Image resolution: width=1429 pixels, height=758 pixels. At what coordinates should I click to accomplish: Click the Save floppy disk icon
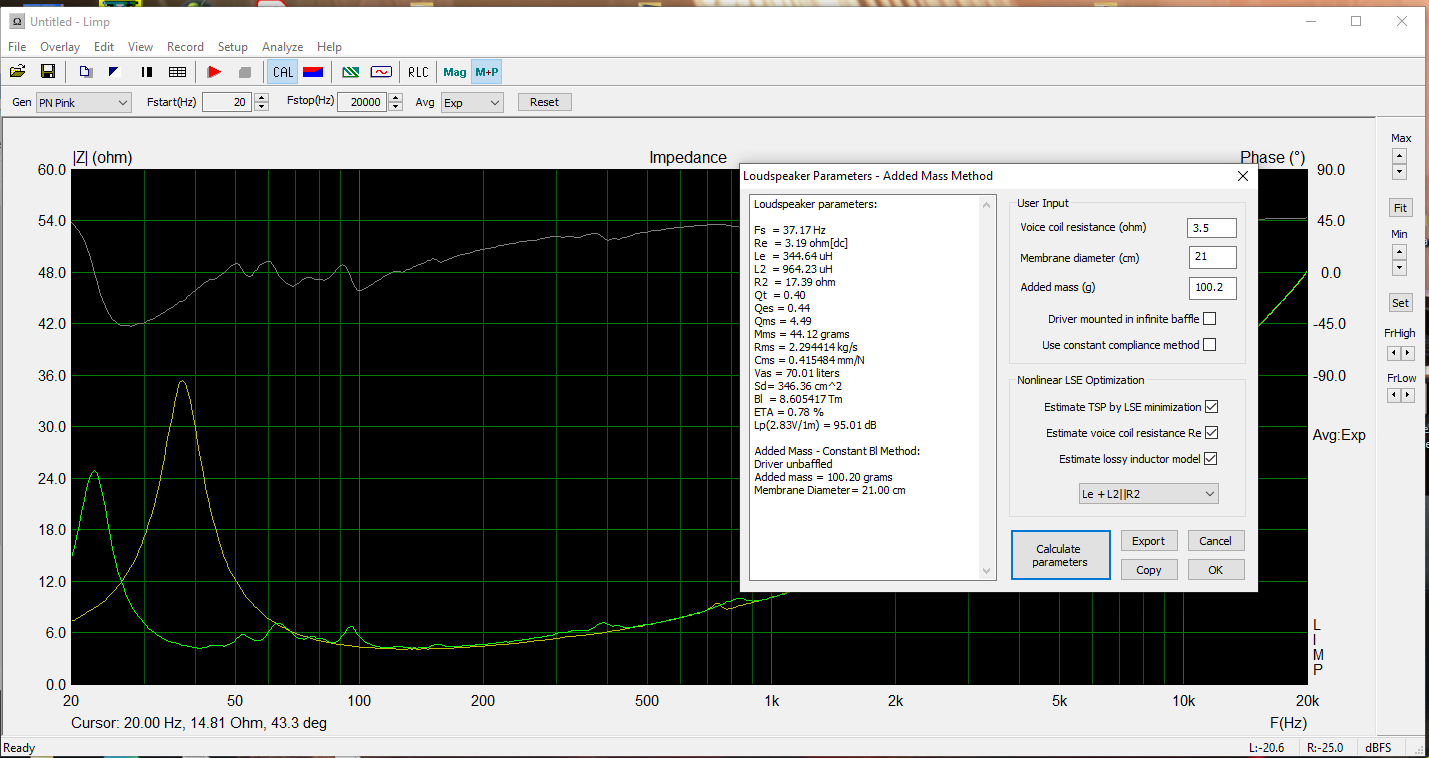(x=47, y=72)
